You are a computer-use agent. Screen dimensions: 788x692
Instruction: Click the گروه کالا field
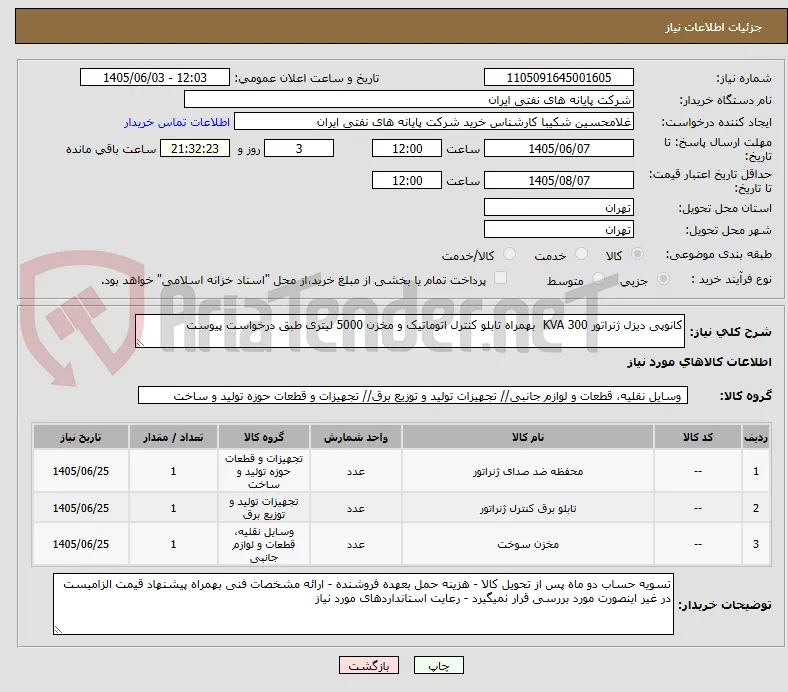coord(413,396)
